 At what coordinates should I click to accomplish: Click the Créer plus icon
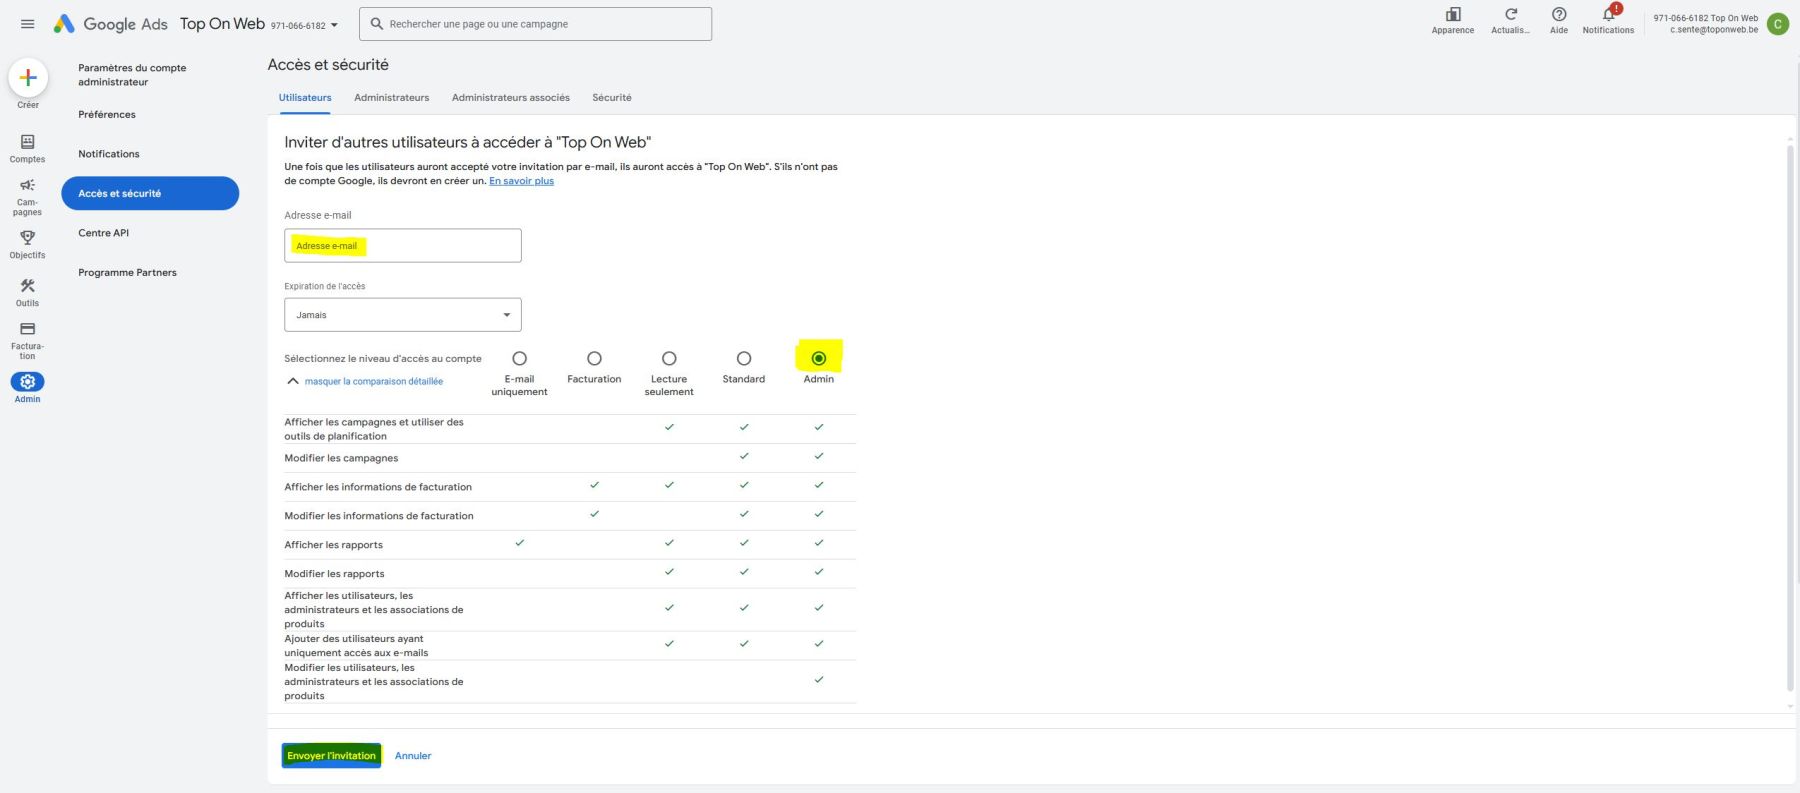(28, 78)
